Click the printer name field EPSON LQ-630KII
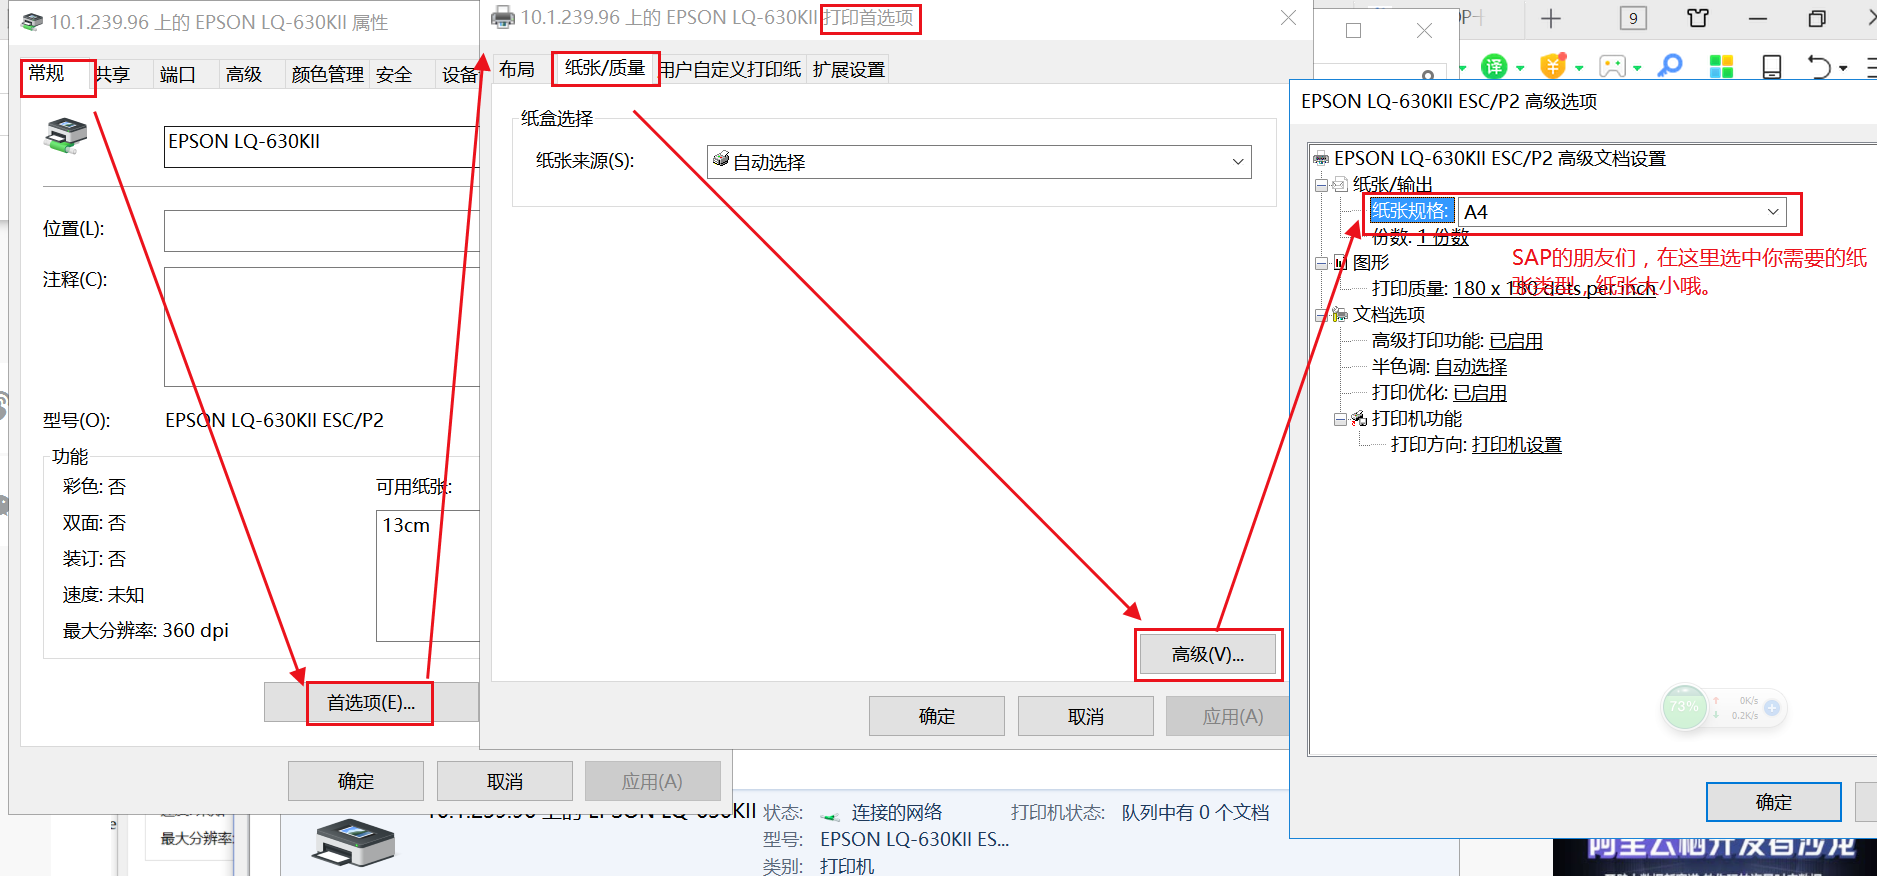The height and width of the screenshot is (876, 1877). [321, 146]
